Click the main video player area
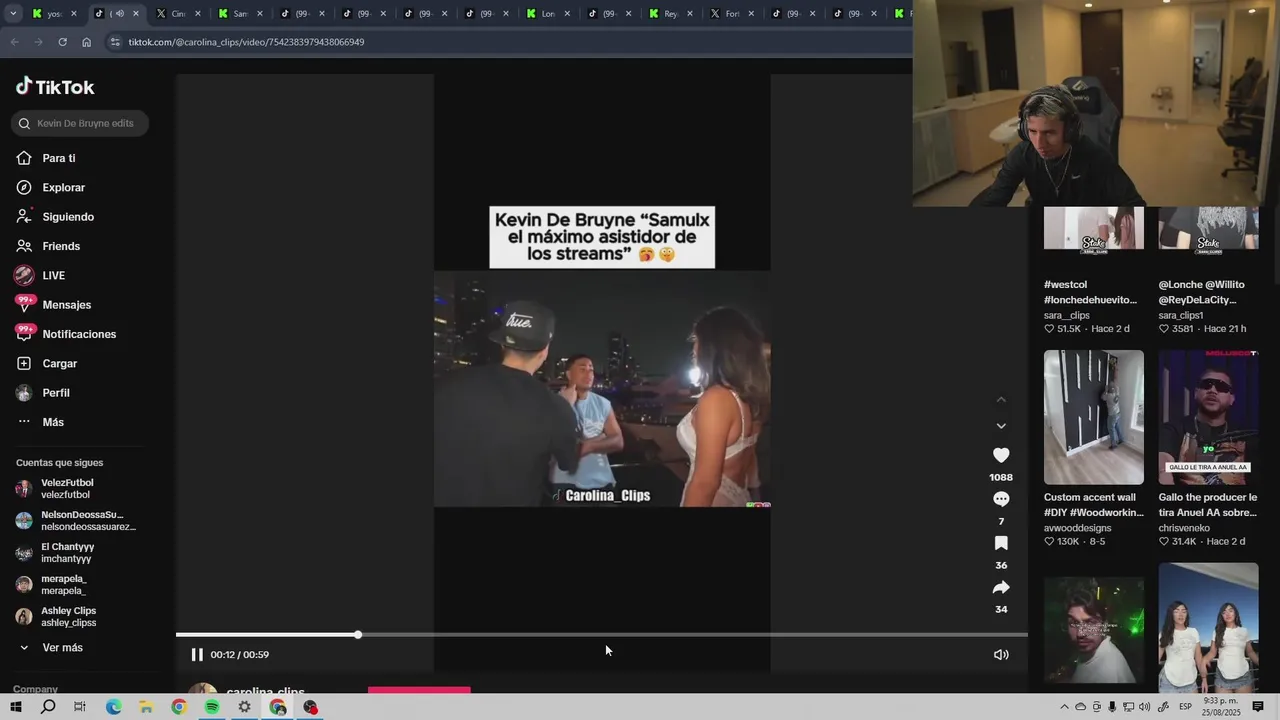1280x720 pixels. point(602,370)
